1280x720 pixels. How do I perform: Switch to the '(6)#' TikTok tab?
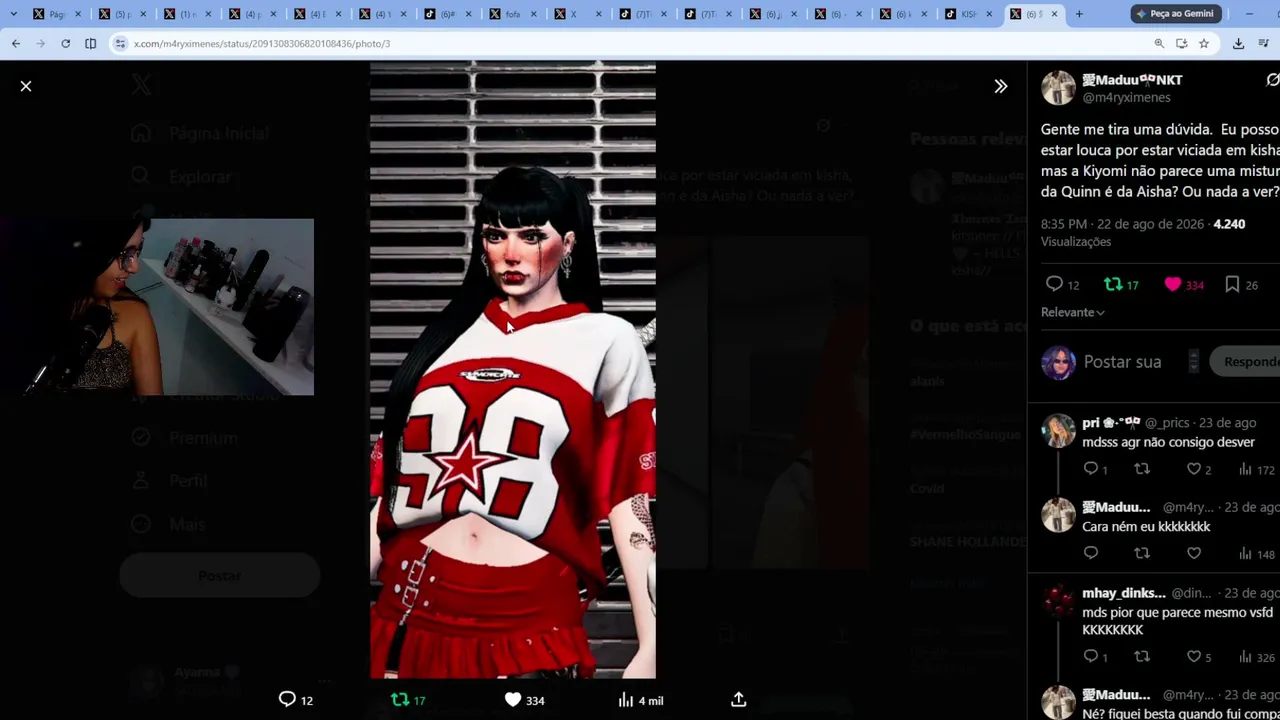click(448, 14)
